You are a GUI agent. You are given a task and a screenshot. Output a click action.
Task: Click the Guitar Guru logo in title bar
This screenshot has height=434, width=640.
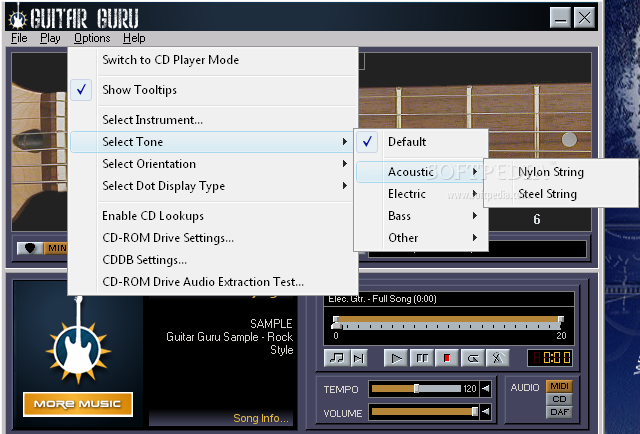pyautogui.click(x=18, y=18)
